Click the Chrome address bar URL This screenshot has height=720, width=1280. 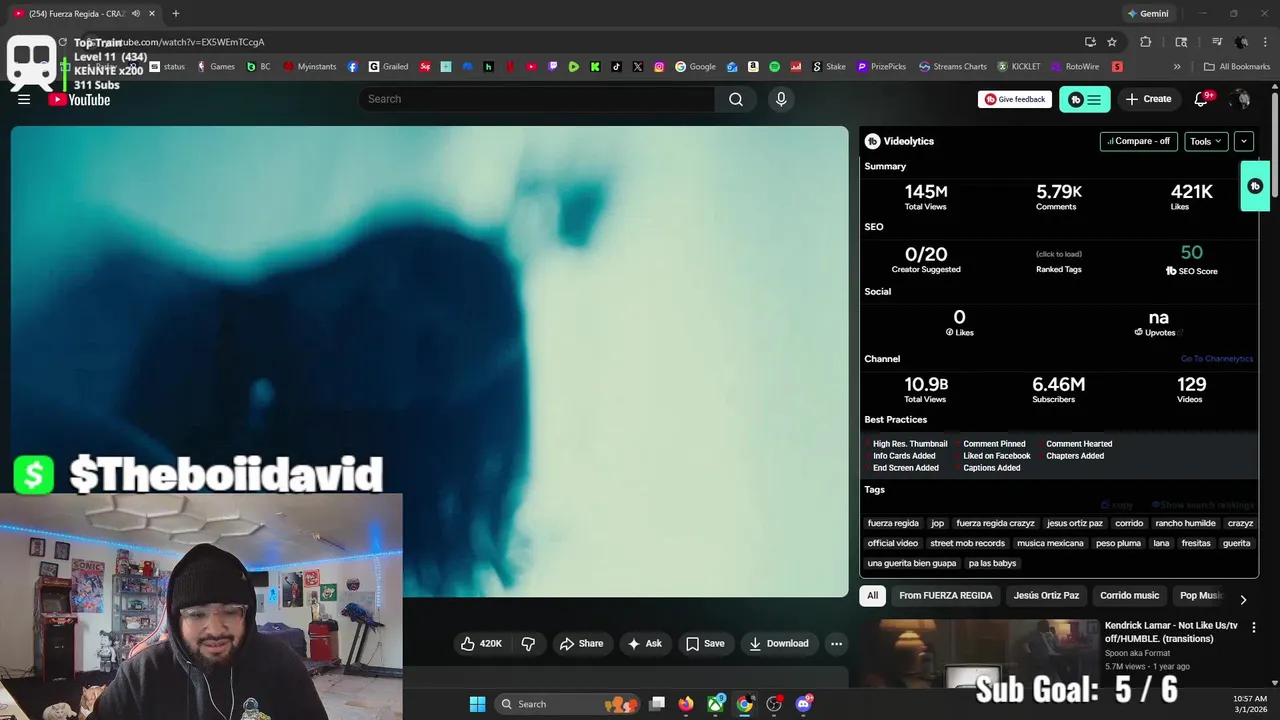[x=600, y=42]
